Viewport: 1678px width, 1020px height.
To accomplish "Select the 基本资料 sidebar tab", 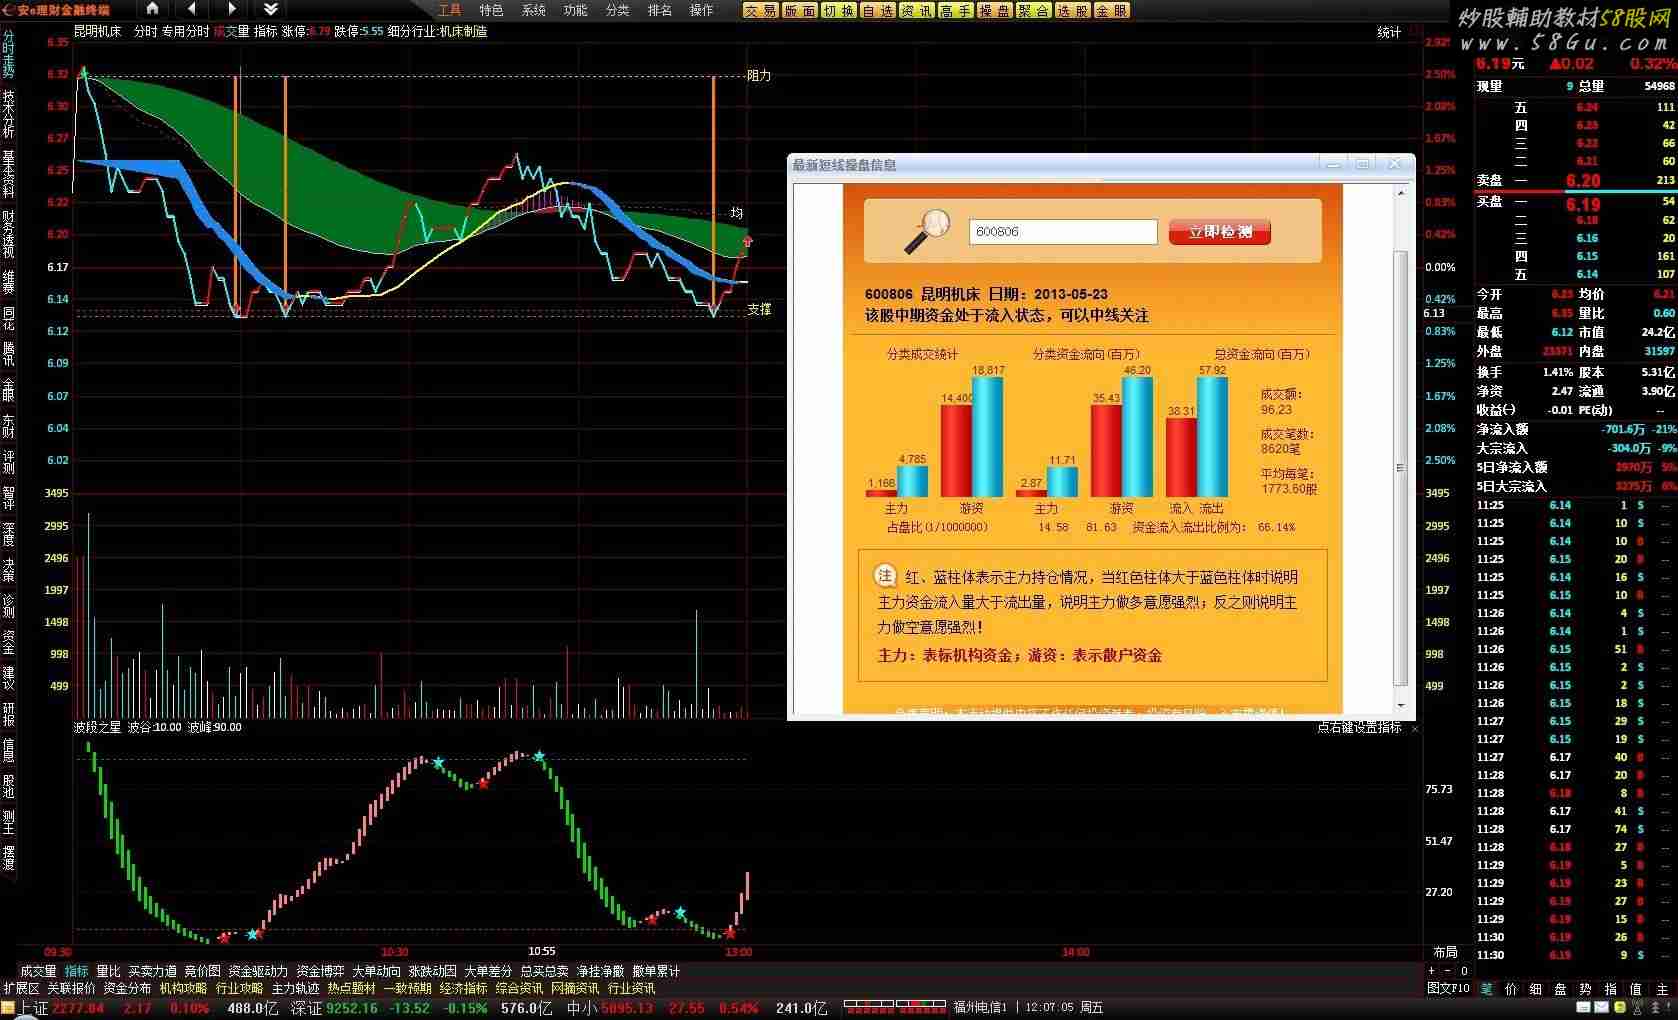I will coord(9,173).
